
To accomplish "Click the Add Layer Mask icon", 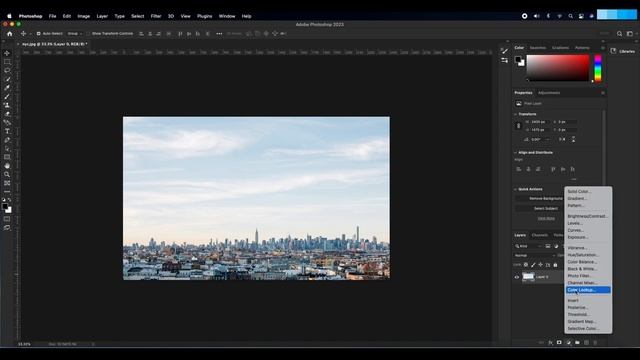I will [559, 343].
